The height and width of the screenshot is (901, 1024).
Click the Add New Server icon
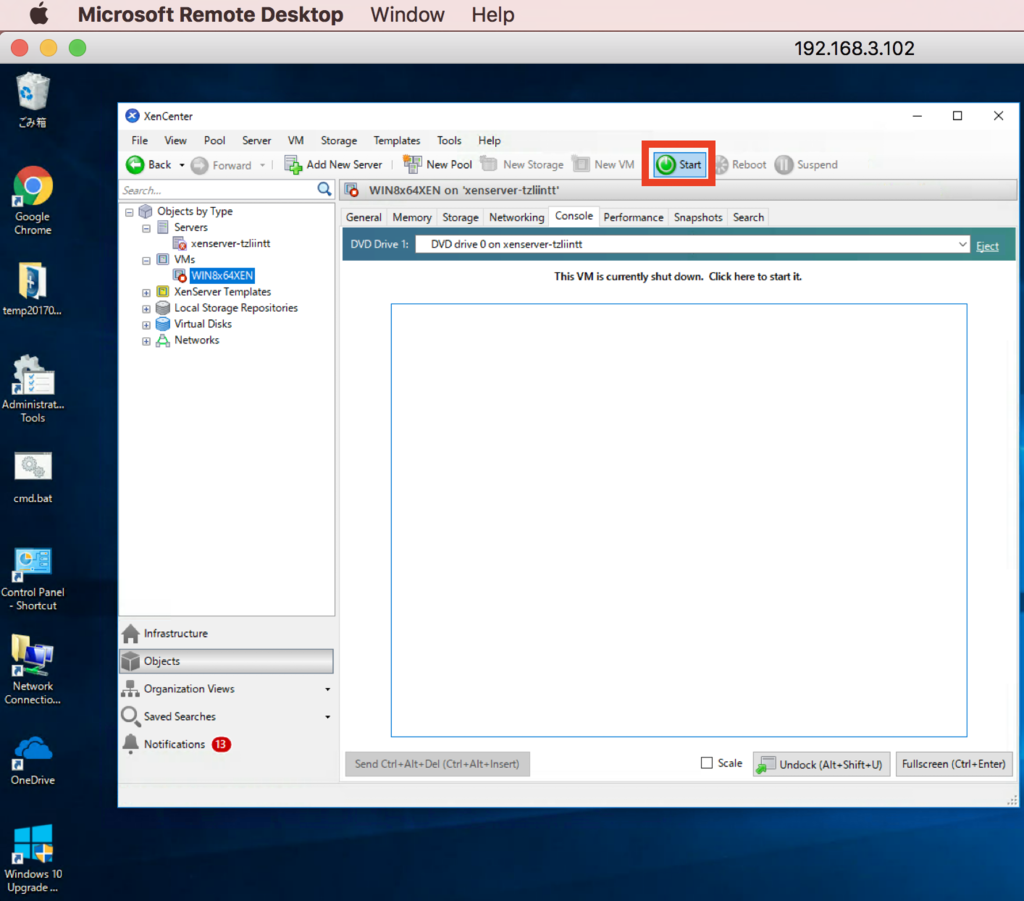(293, 165)
